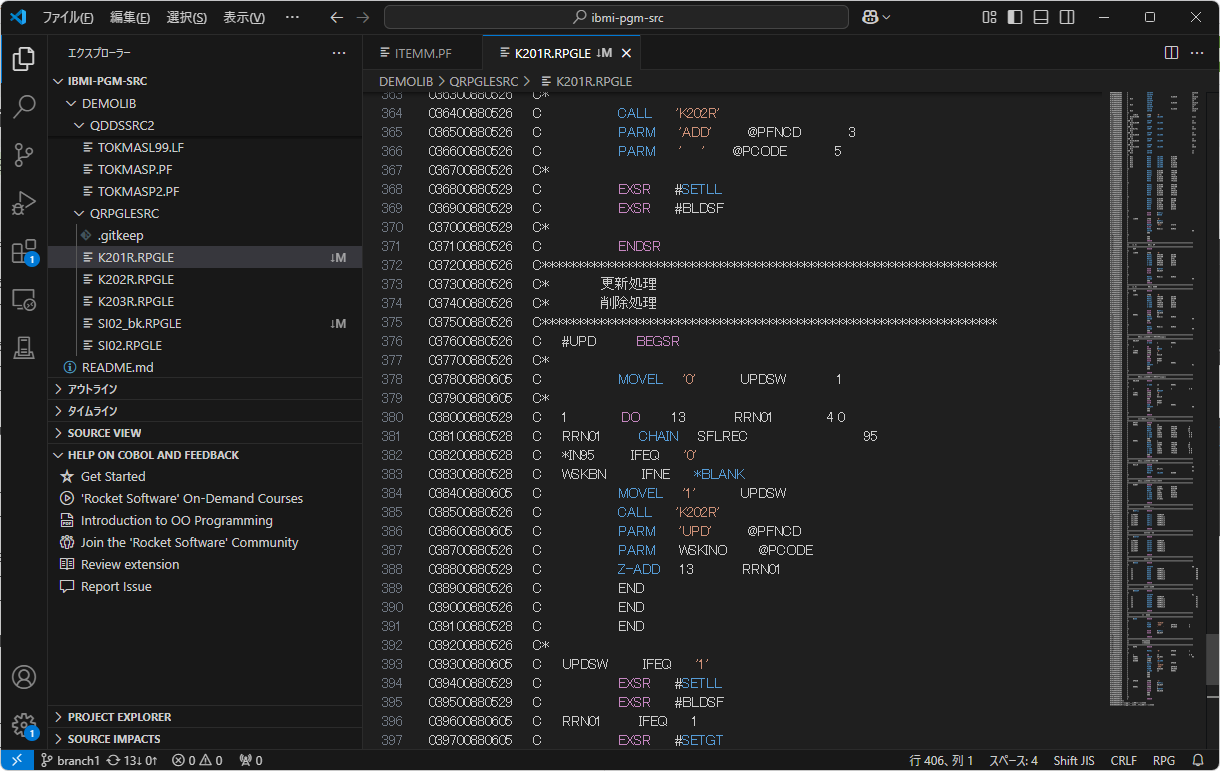Click Join the 'Rocket Software' Community
1220x771 pixels.
tap(190, 543)
